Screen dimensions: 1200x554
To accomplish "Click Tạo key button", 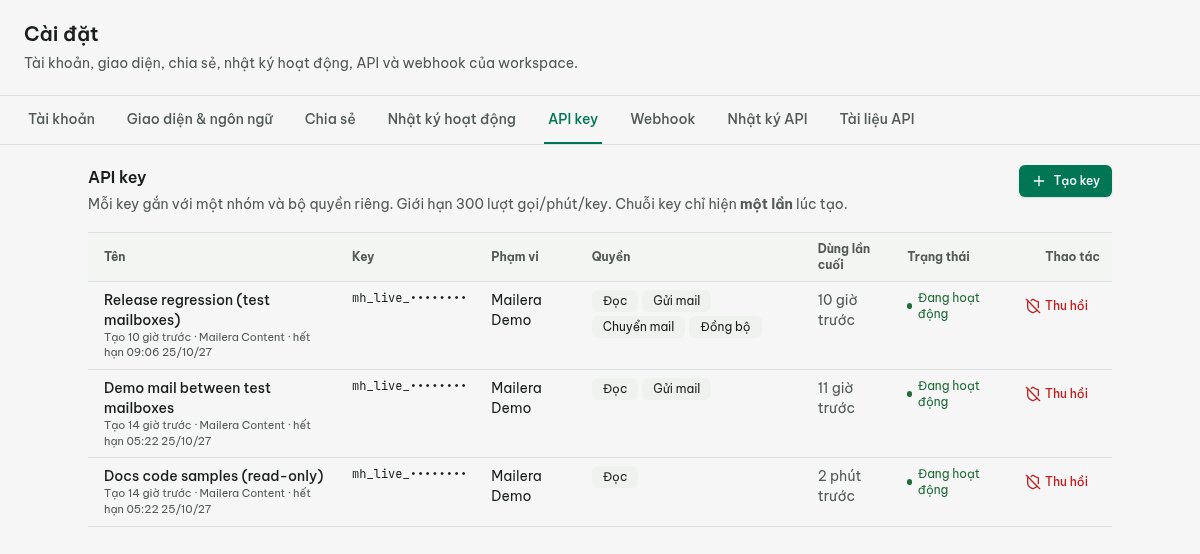I will [x=1065, y=181].
